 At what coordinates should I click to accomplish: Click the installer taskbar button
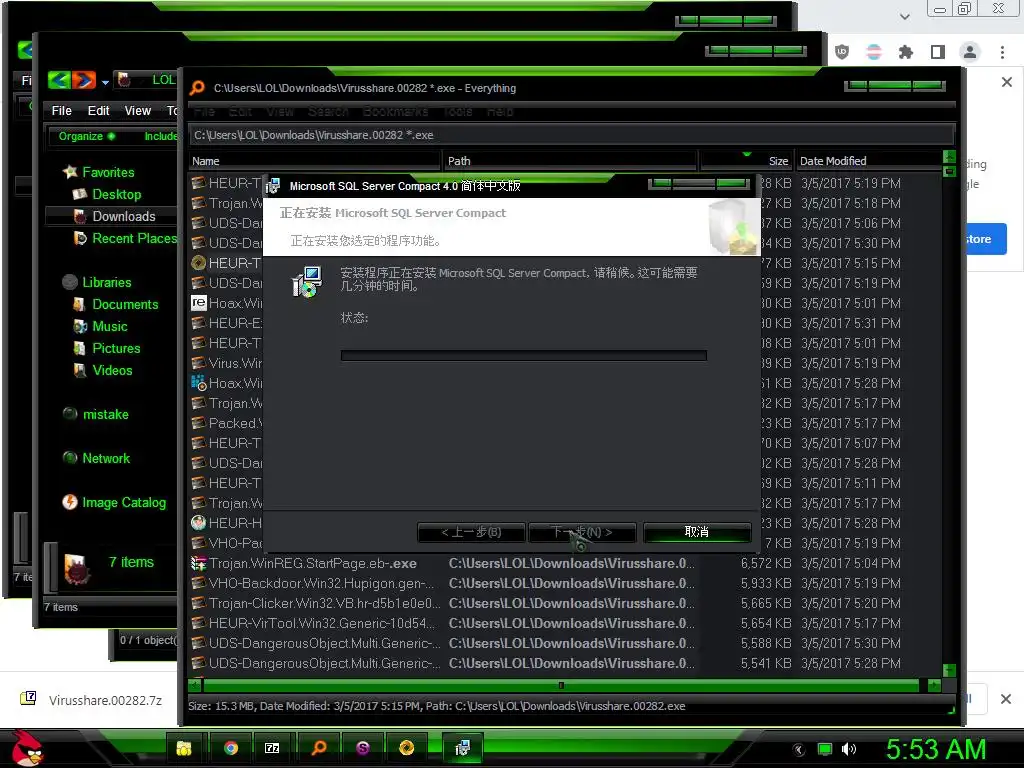tap(462, 748)
